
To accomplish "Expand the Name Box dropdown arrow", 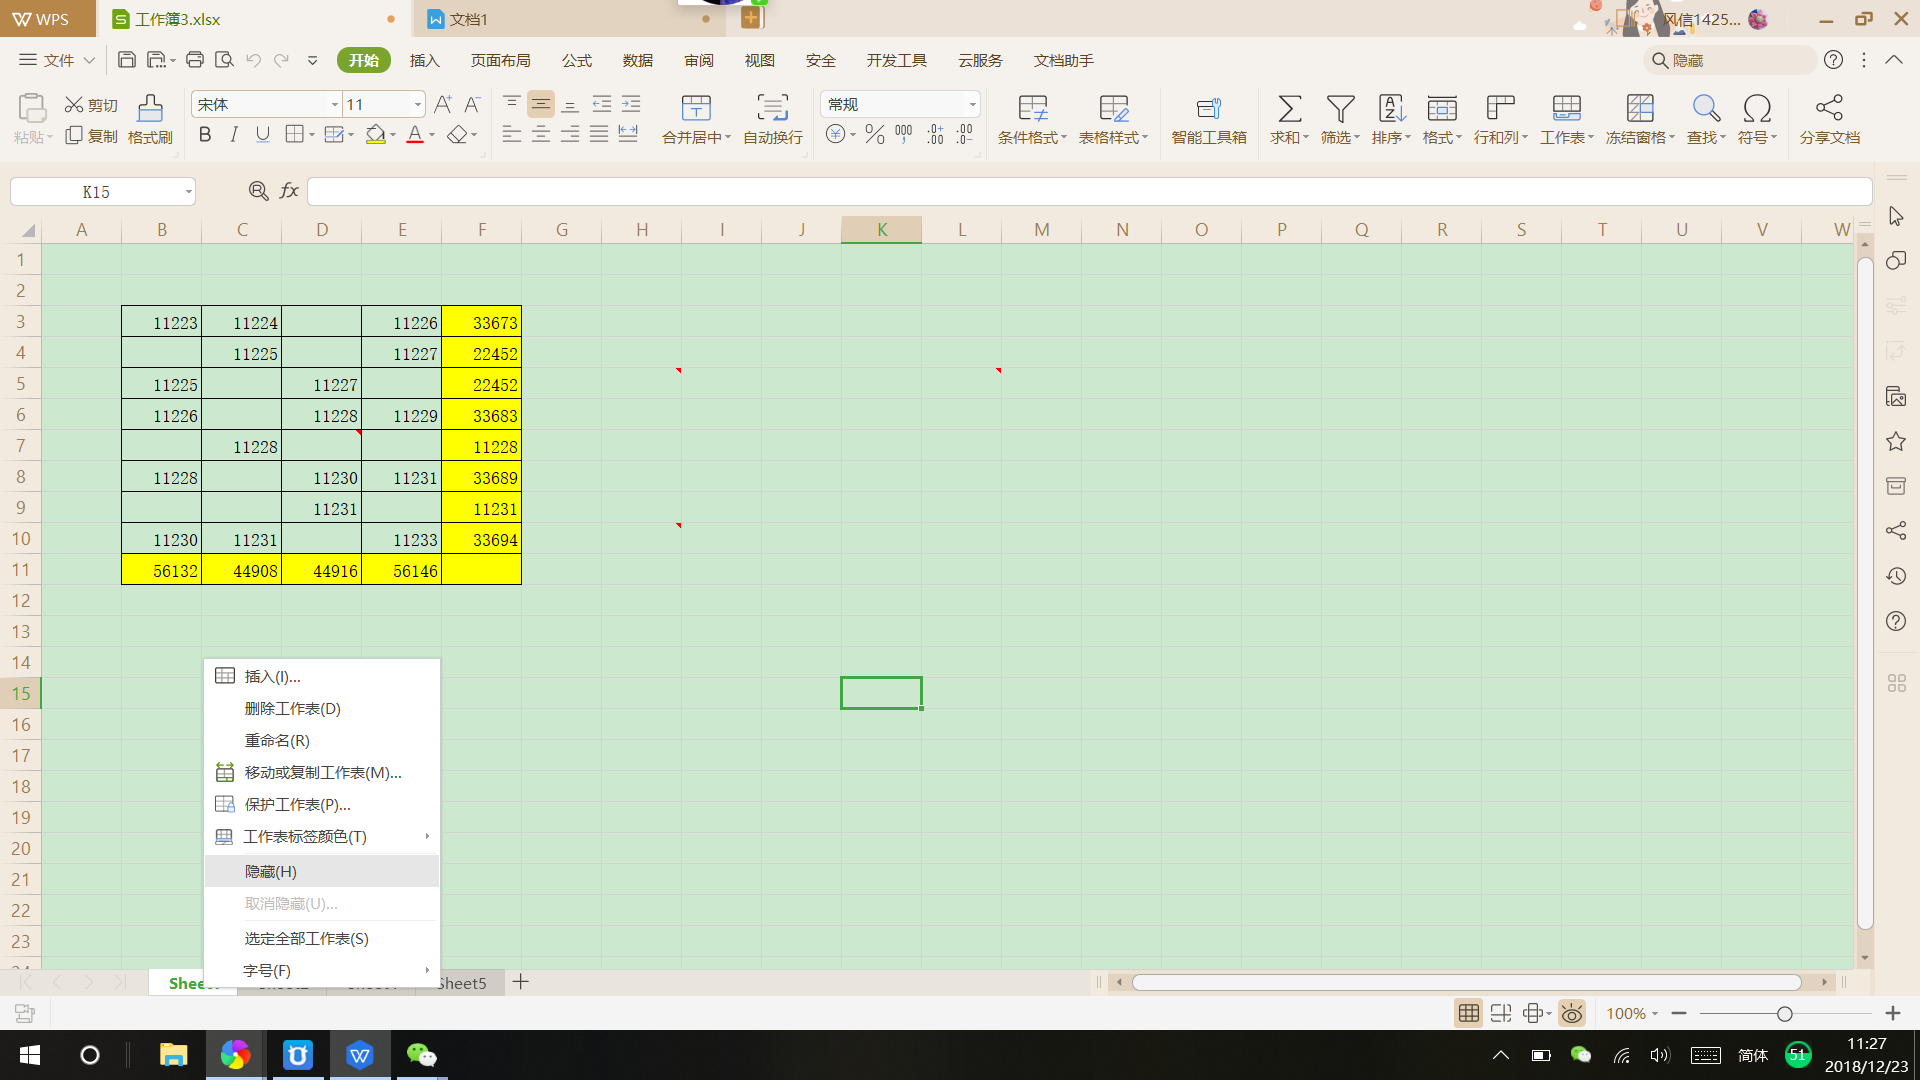I will point(188,192).
